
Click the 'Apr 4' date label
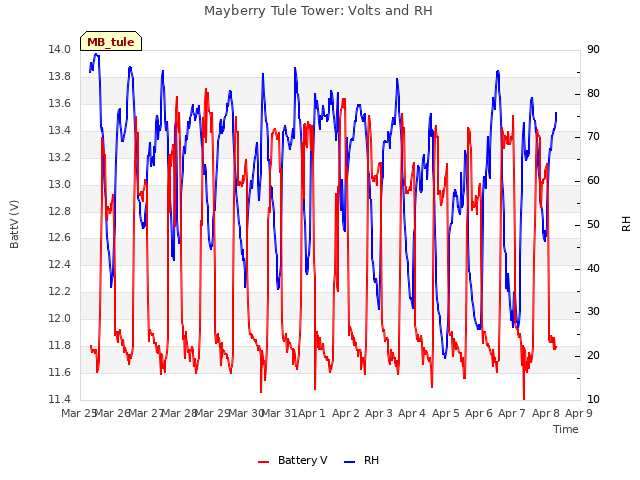coord(412,413)
